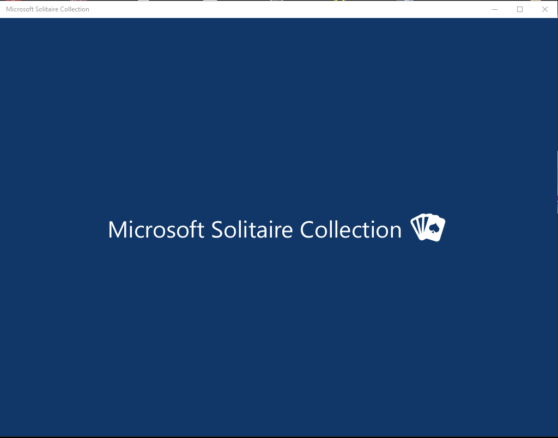Click the 'Microsoft Solitaire Collection' splash text
558x438 pixels.
(x=255, y=229)
